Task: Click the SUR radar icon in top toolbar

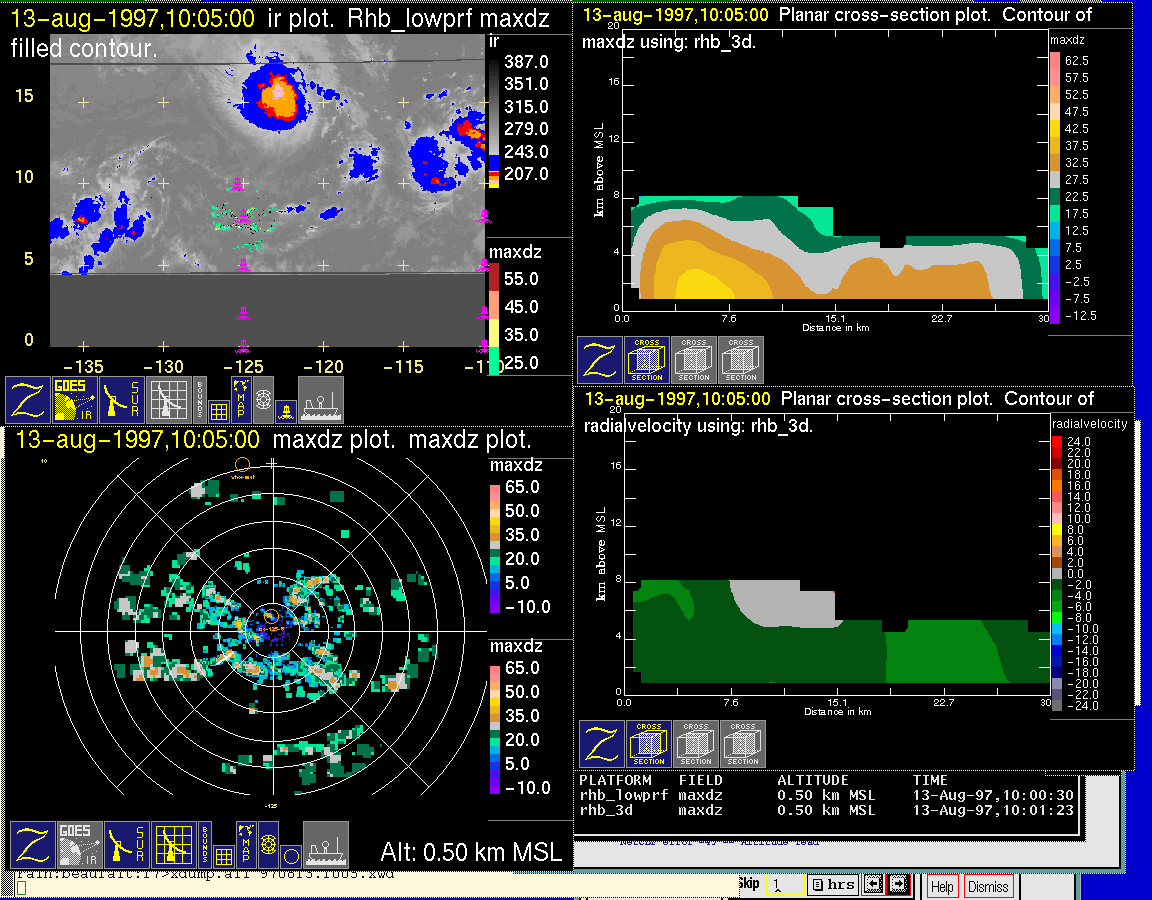Action: click(123, 400)
